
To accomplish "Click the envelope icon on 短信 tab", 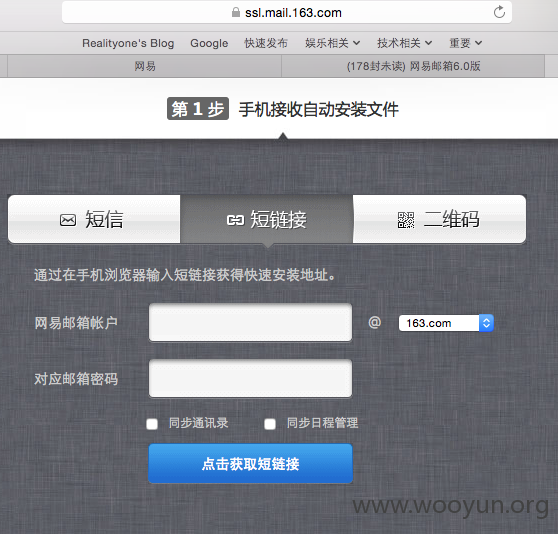I will click(68, 220).
